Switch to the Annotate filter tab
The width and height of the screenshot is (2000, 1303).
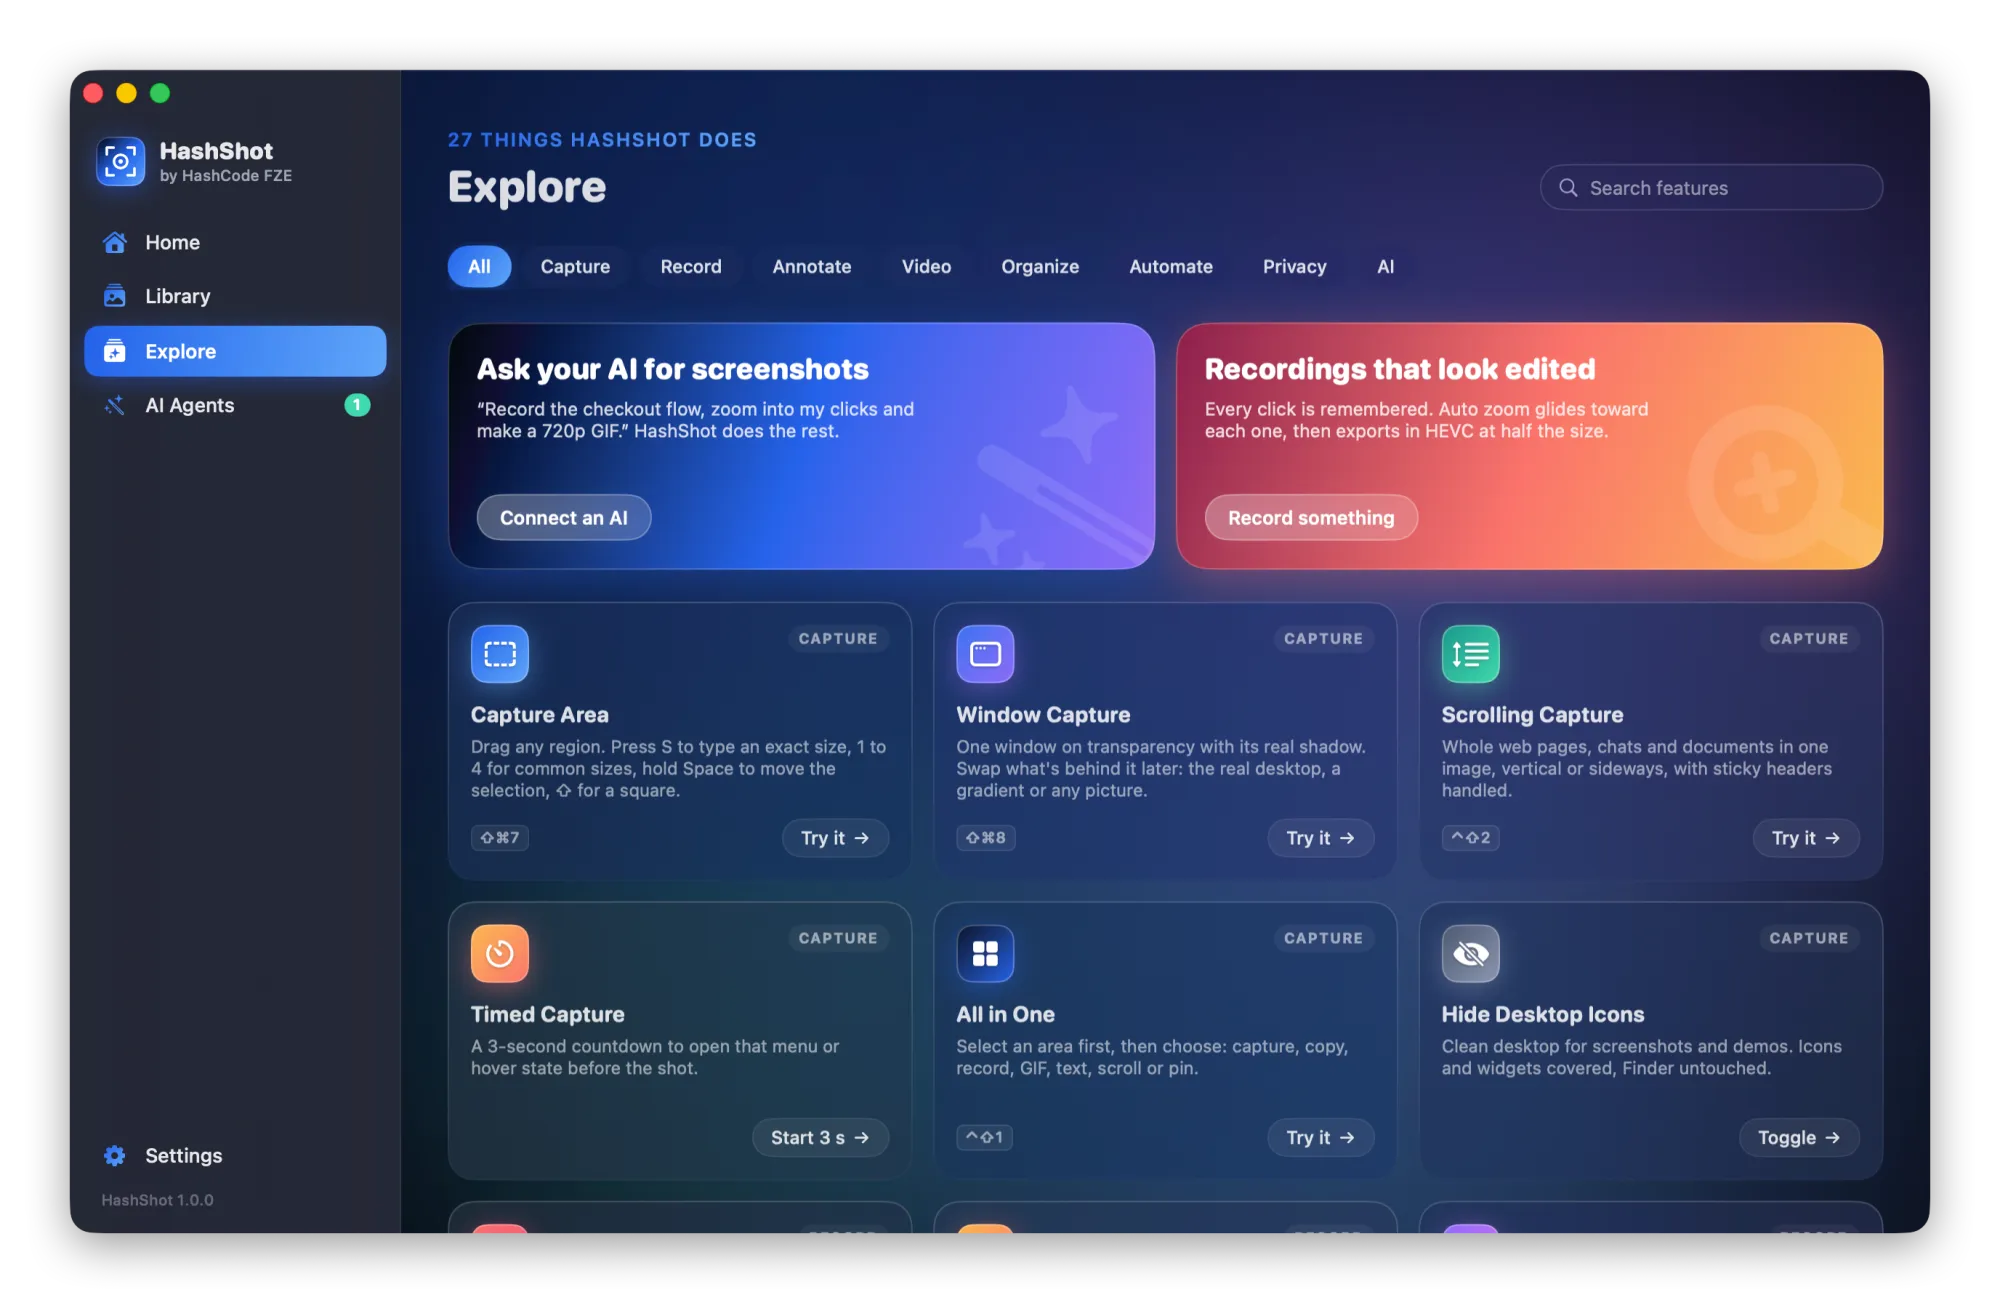point(812,267)
